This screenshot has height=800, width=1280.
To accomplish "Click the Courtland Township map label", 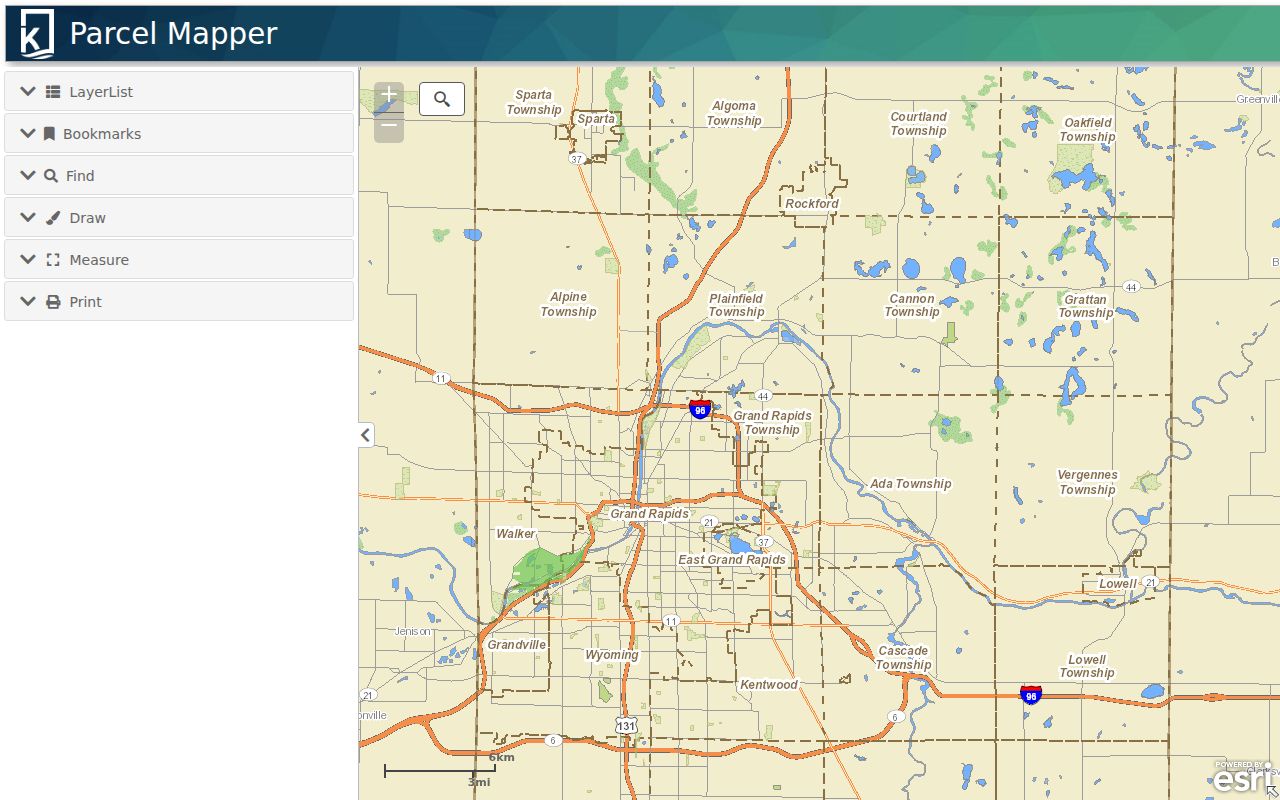I will 918,124.
